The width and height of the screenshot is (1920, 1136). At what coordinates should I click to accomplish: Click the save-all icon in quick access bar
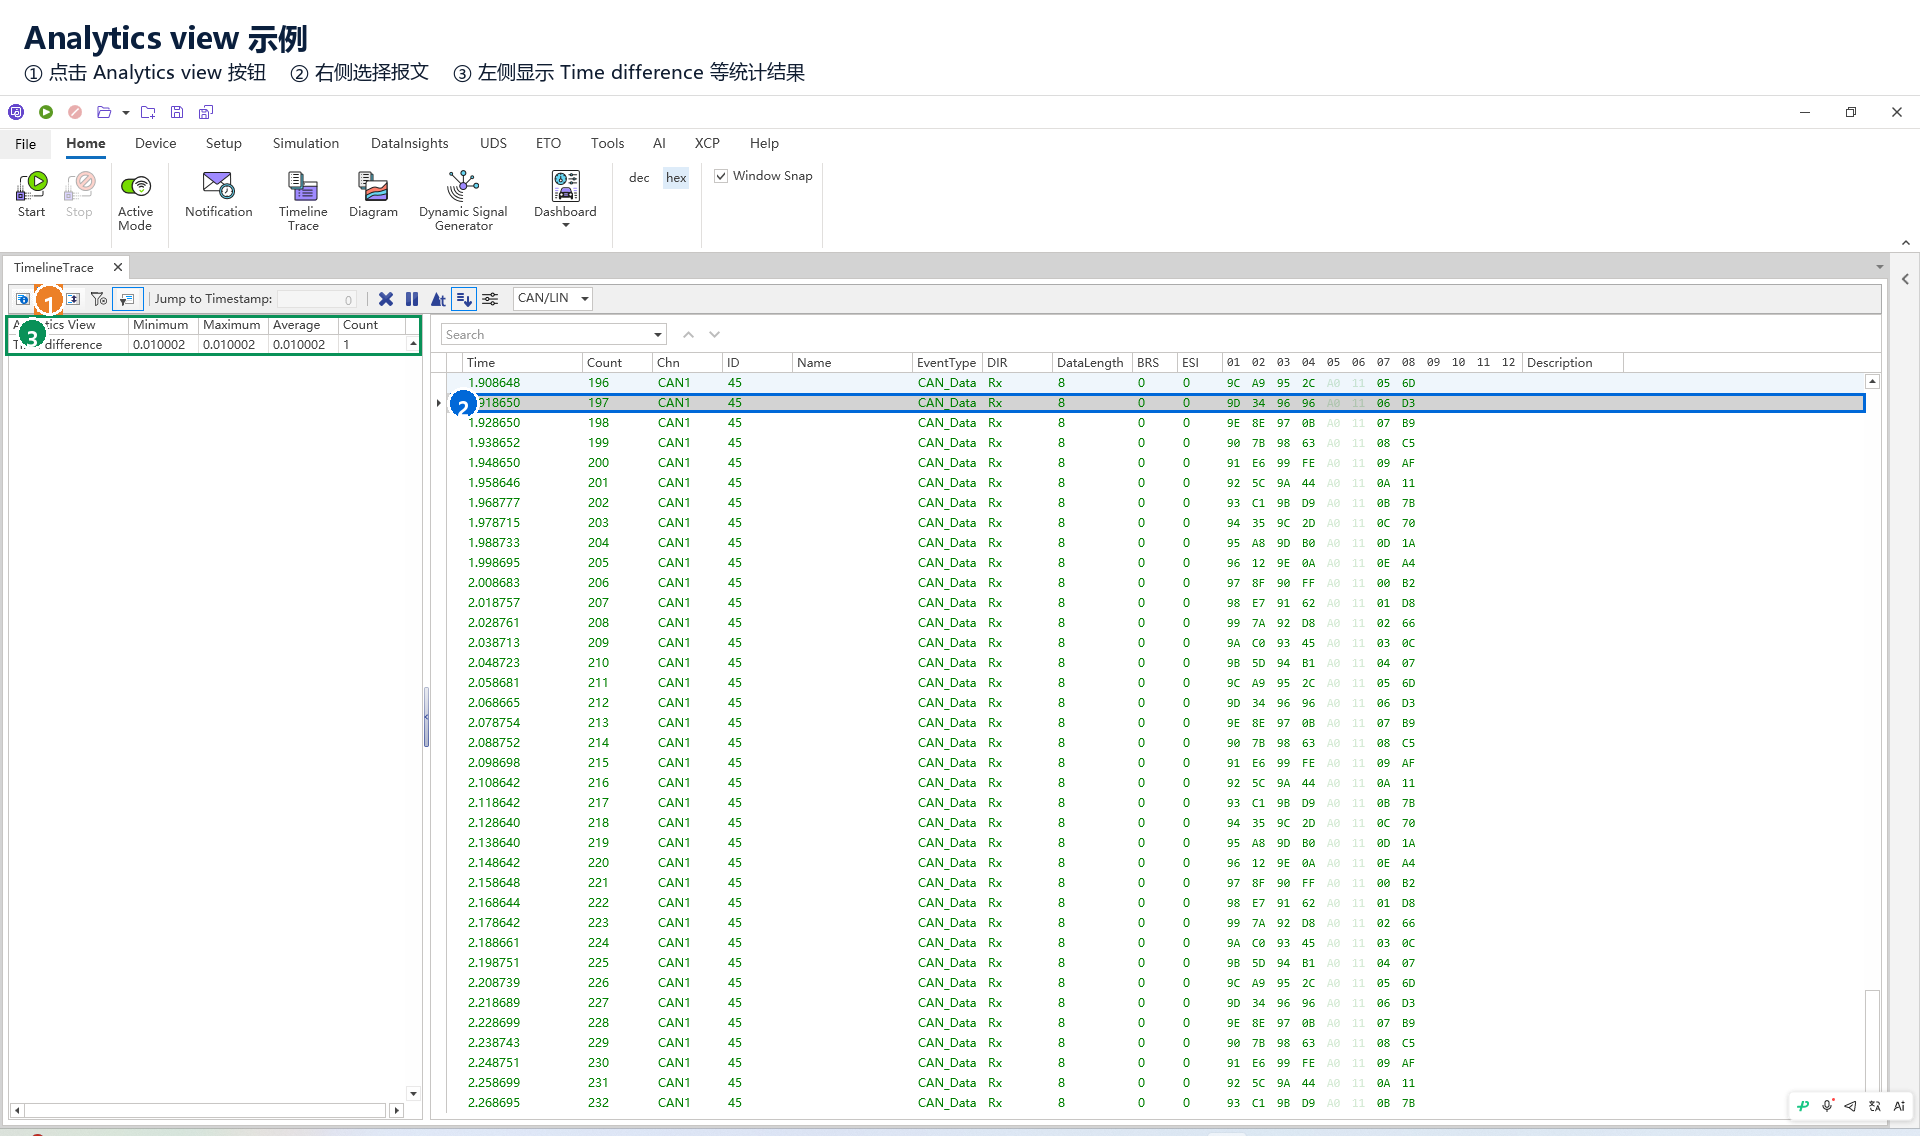pos(206,112)
